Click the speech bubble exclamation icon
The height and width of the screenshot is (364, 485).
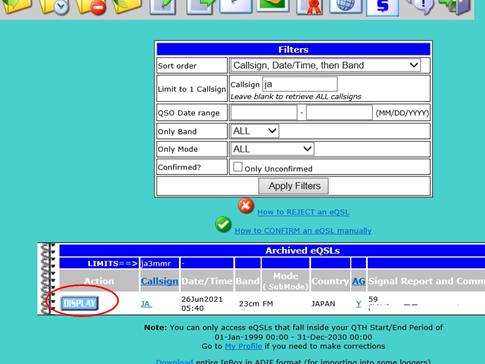tap(421, 7)
